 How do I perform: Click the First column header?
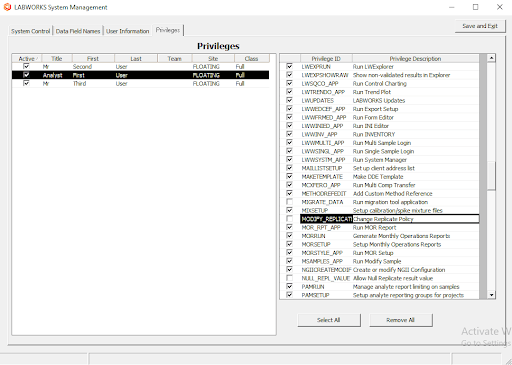coord(93,59)
